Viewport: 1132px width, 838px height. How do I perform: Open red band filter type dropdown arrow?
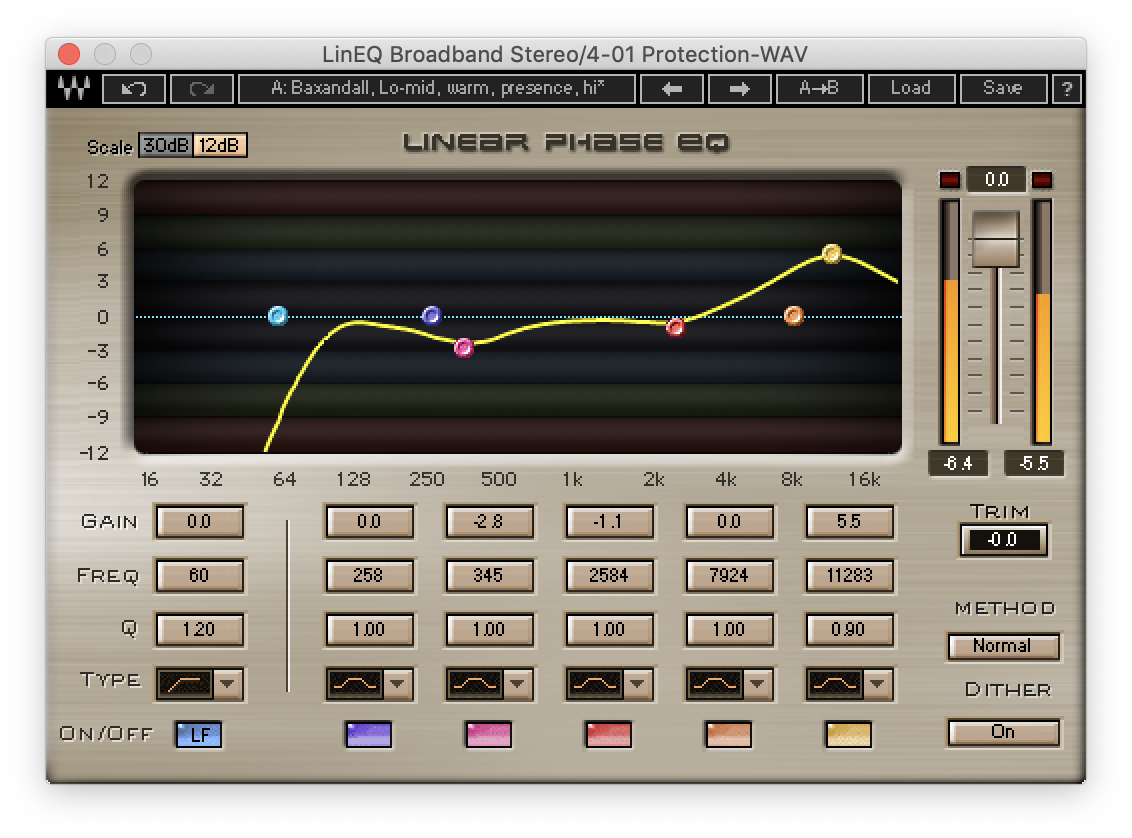pos(637,684)
